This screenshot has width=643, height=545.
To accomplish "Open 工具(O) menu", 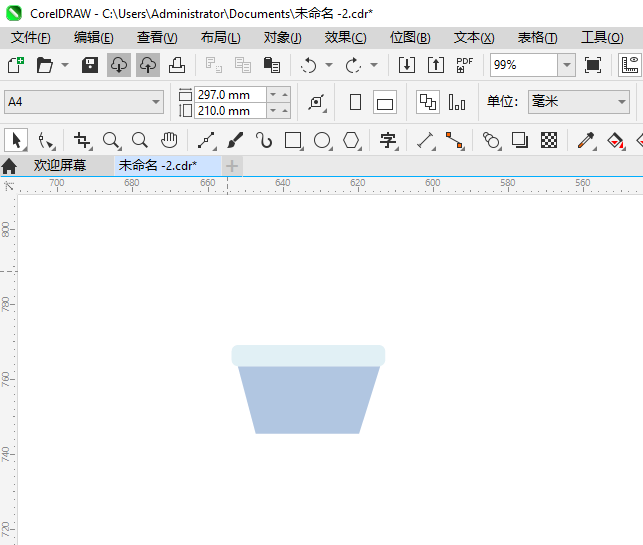I will click(602, 38).
